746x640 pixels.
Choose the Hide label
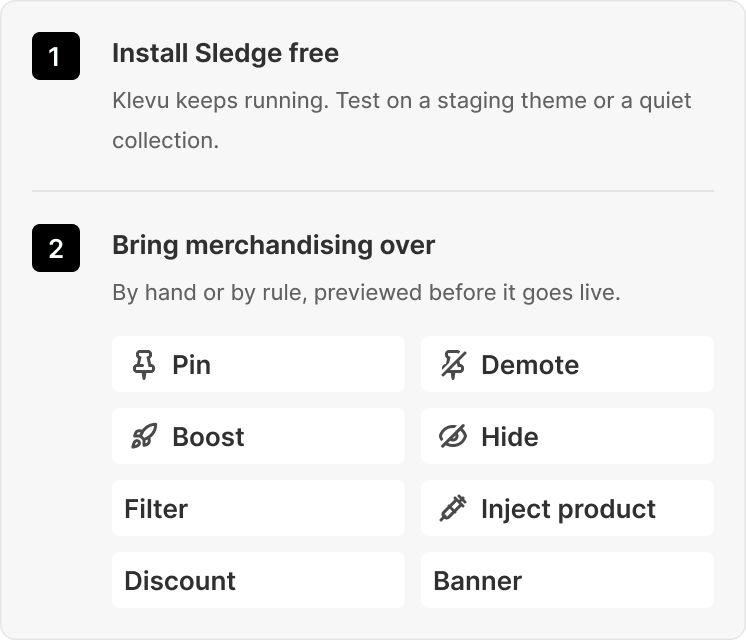click(x=510, y=437)
